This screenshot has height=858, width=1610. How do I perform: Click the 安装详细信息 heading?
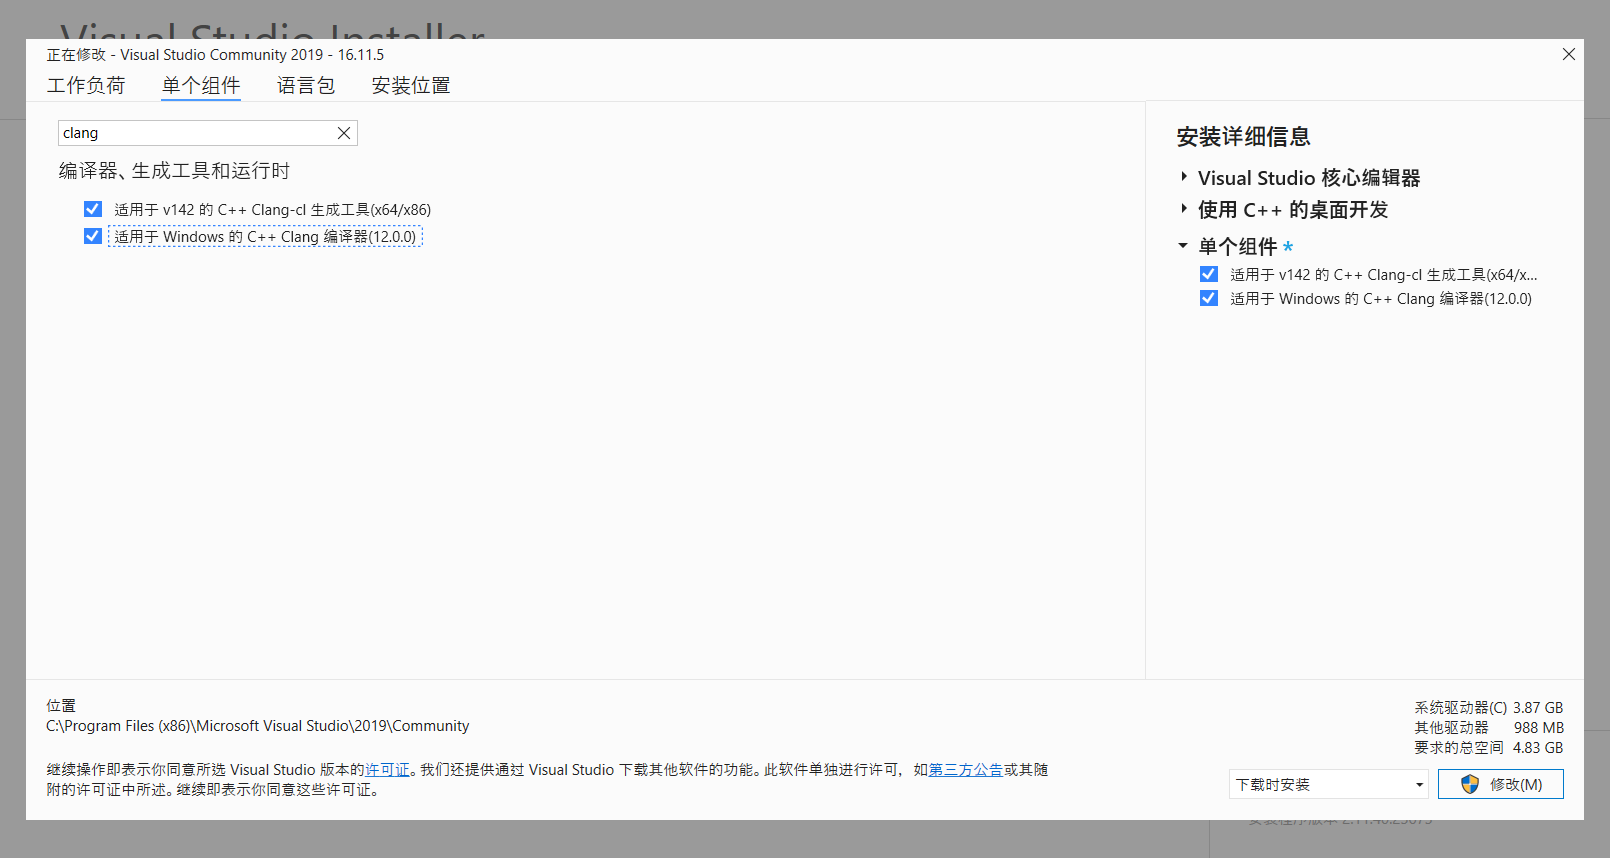(1243, 137)
